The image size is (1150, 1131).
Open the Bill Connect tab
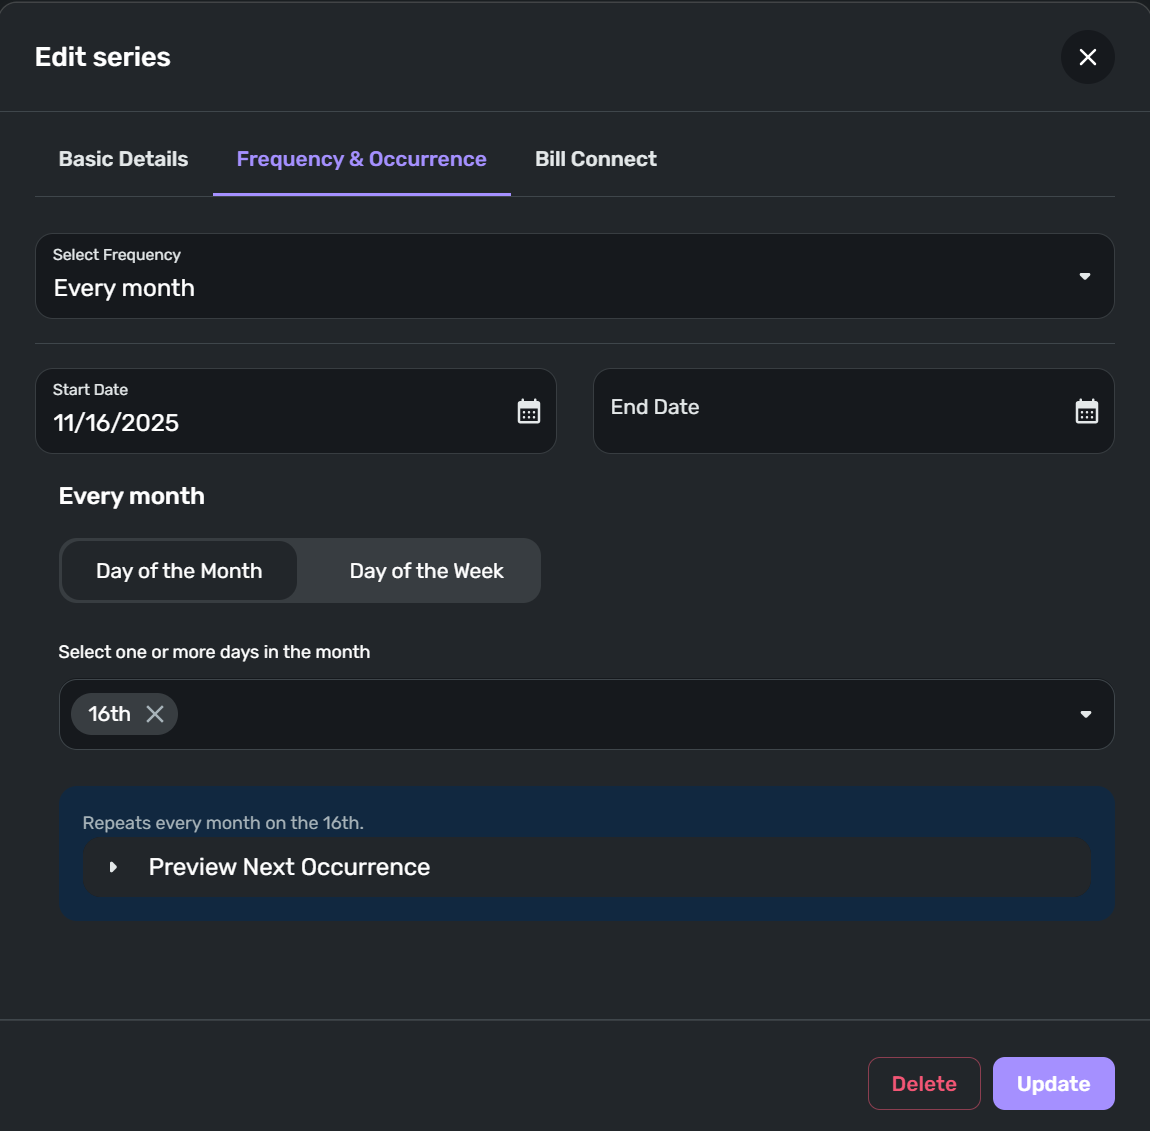pyautogui.click(x=595, y=159)
